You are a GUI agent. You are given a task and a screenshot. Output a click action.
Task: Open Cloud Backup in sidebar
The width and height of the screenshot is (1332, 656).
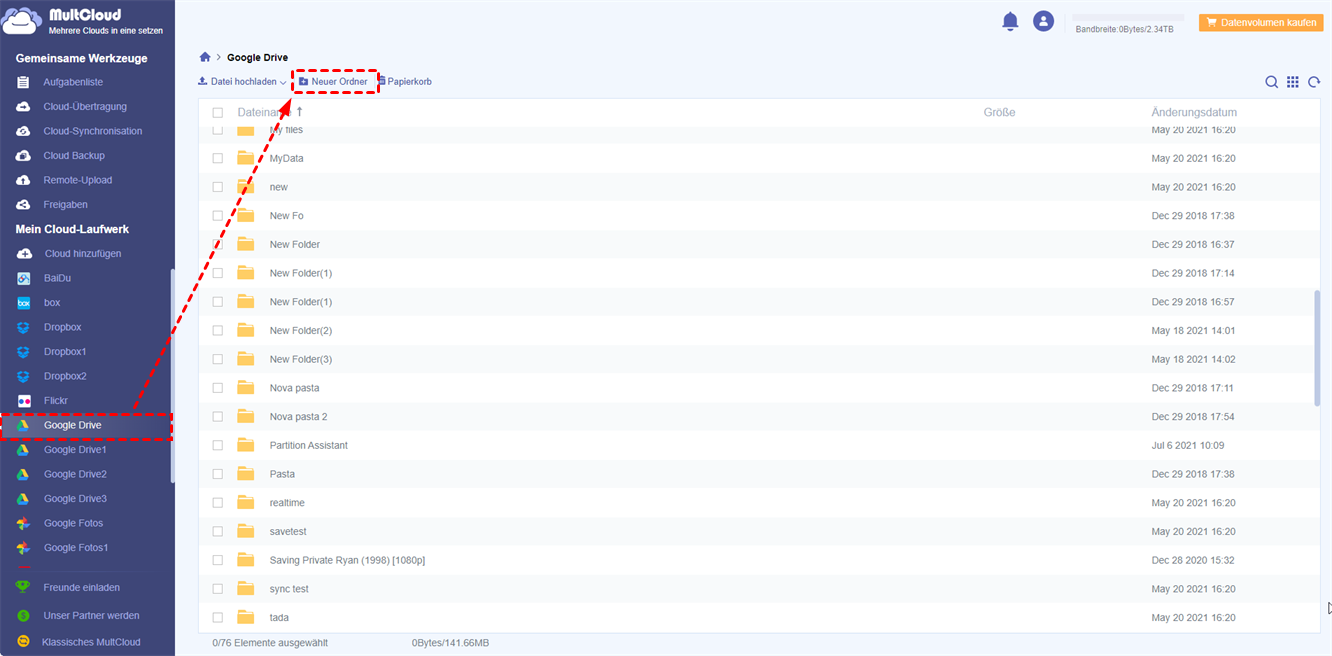tap(74, 155)
